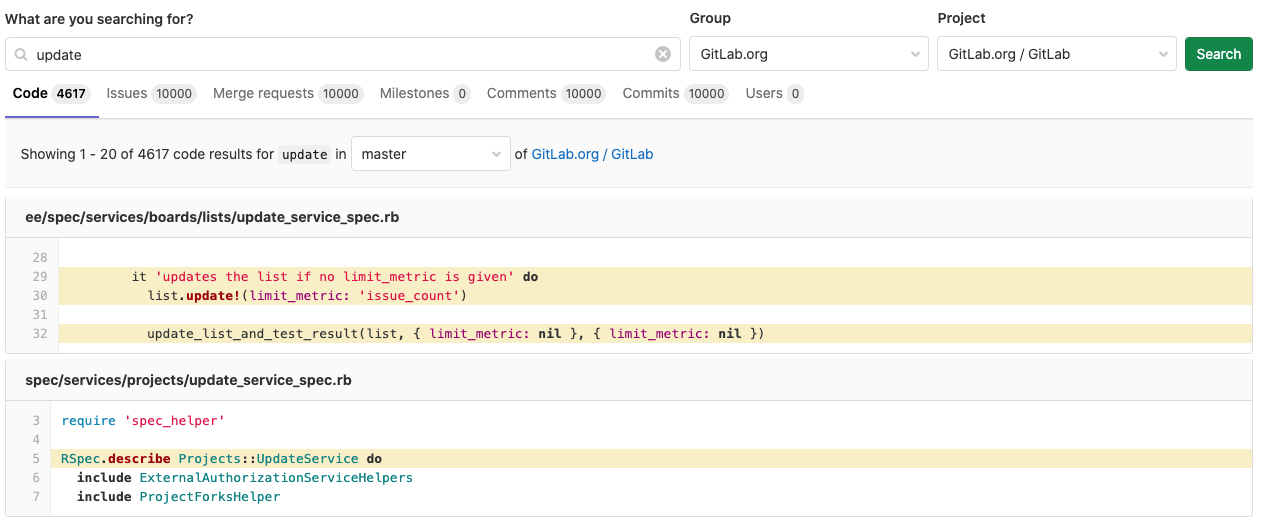Click the GitLab.org / GitLab project link
The height and width of the screenshot is (521, 1262).
click(x=592, y=154)
